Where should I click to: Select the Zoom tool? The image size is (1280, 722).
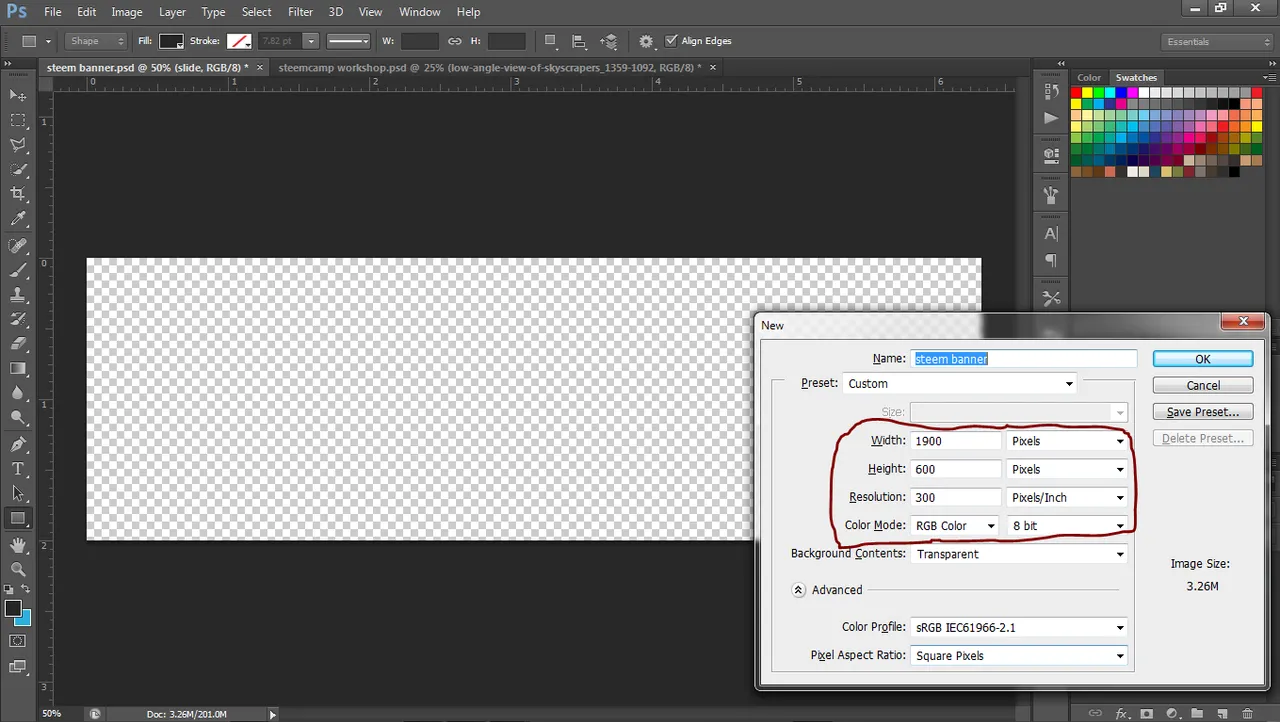tap(18, 570)
